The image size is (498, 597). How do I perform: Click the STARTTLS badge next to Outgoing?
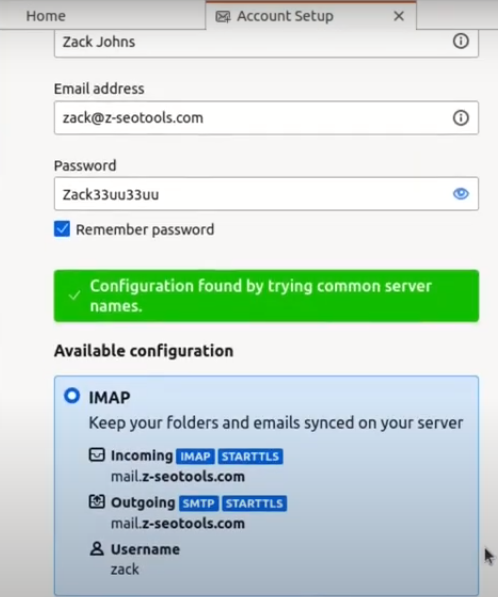pos(254,503)
